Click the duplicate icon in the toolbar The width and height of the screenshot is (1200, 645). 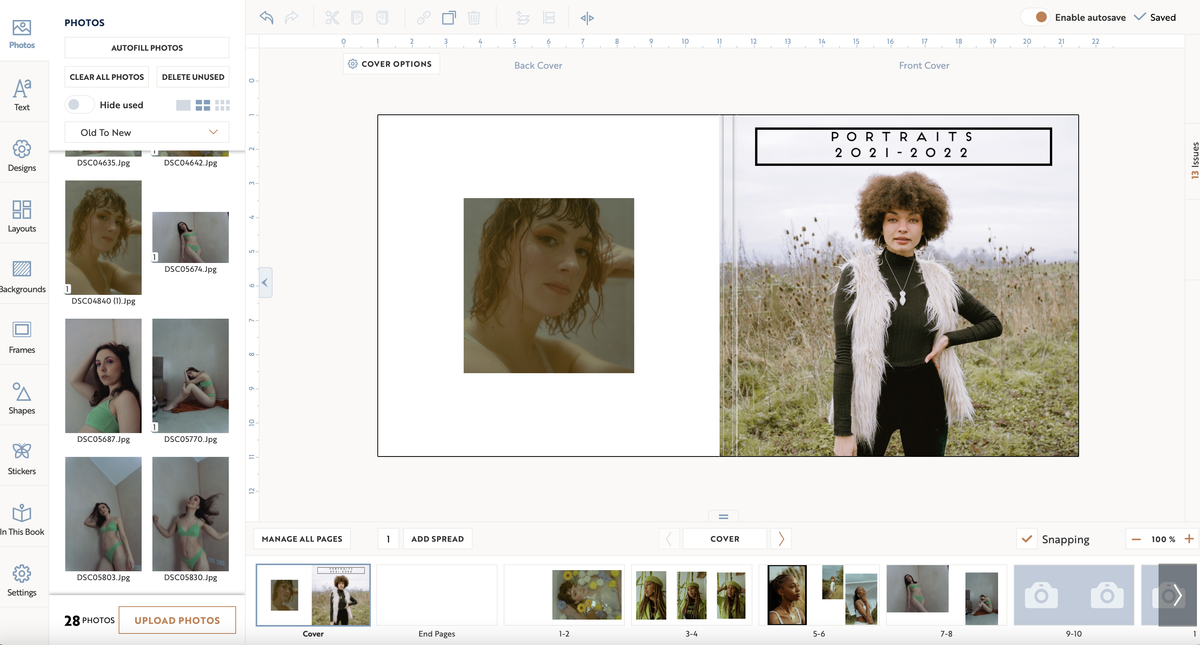tap(448, 17)
